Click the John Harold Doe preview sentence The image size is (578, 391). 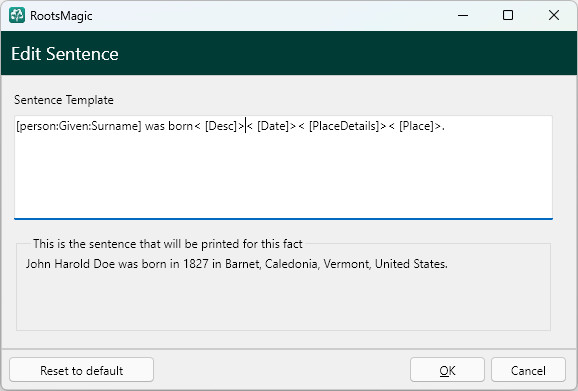(237, 264)
